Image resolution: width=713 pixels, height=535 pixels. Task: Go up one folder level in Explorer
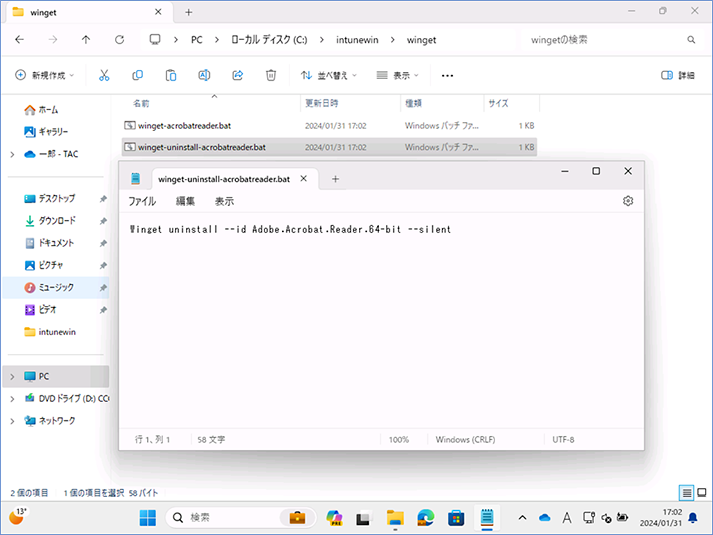pos(86,40)
